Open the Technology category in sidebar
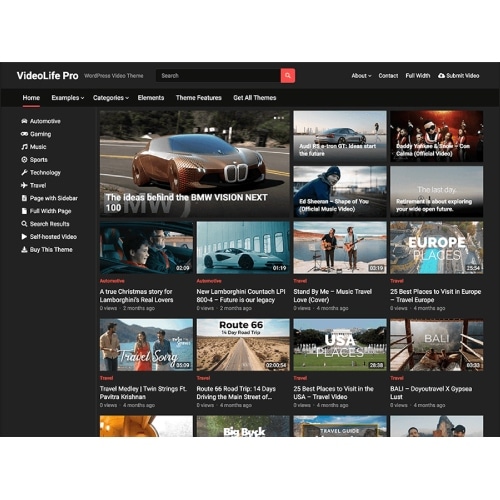 click(45, 172)
